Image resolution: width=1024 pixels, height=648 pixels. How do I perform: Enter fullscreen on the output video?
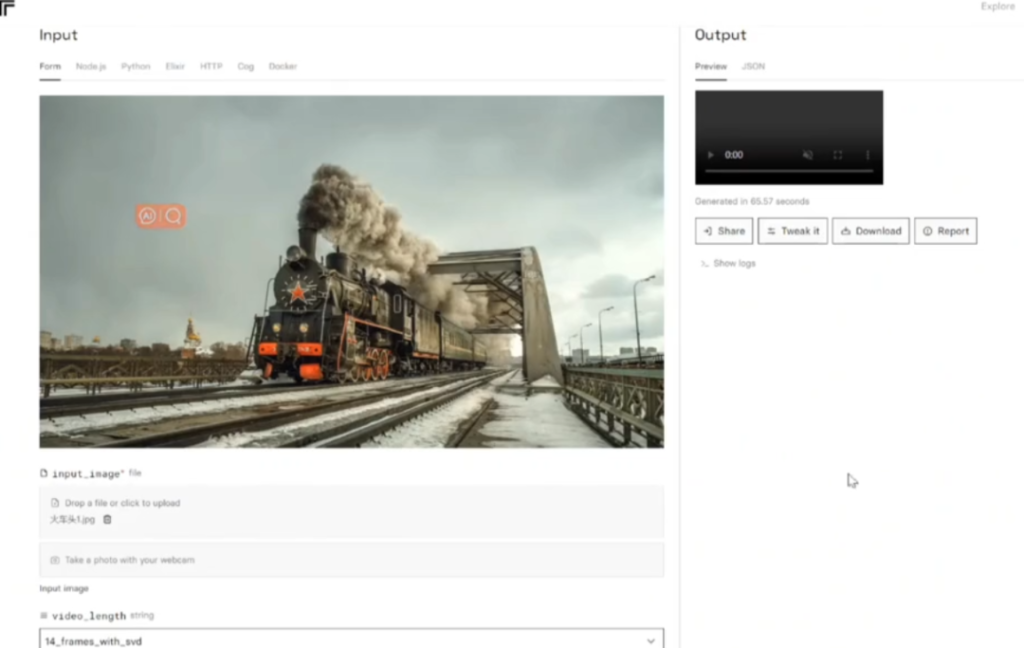coord(838,155)
